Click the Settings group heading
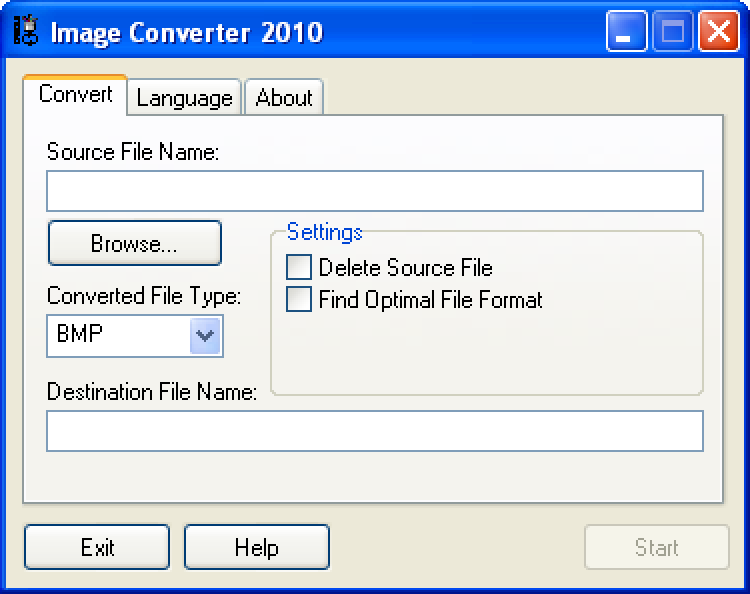Viewport: 750px width, 594px height. [324, 232]
